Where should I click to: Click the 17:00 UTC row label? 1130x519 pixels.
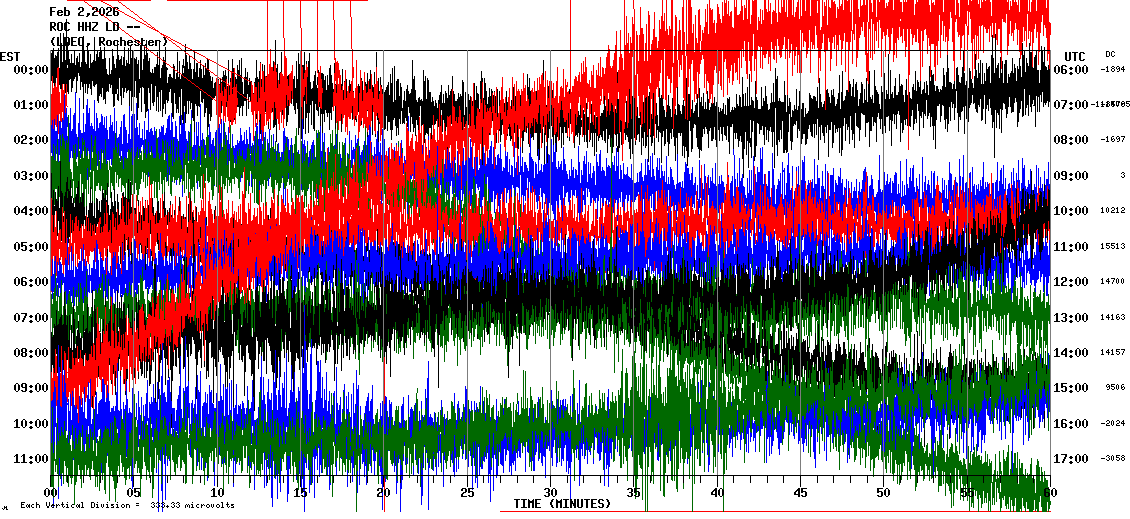(x=1071, y=459)
